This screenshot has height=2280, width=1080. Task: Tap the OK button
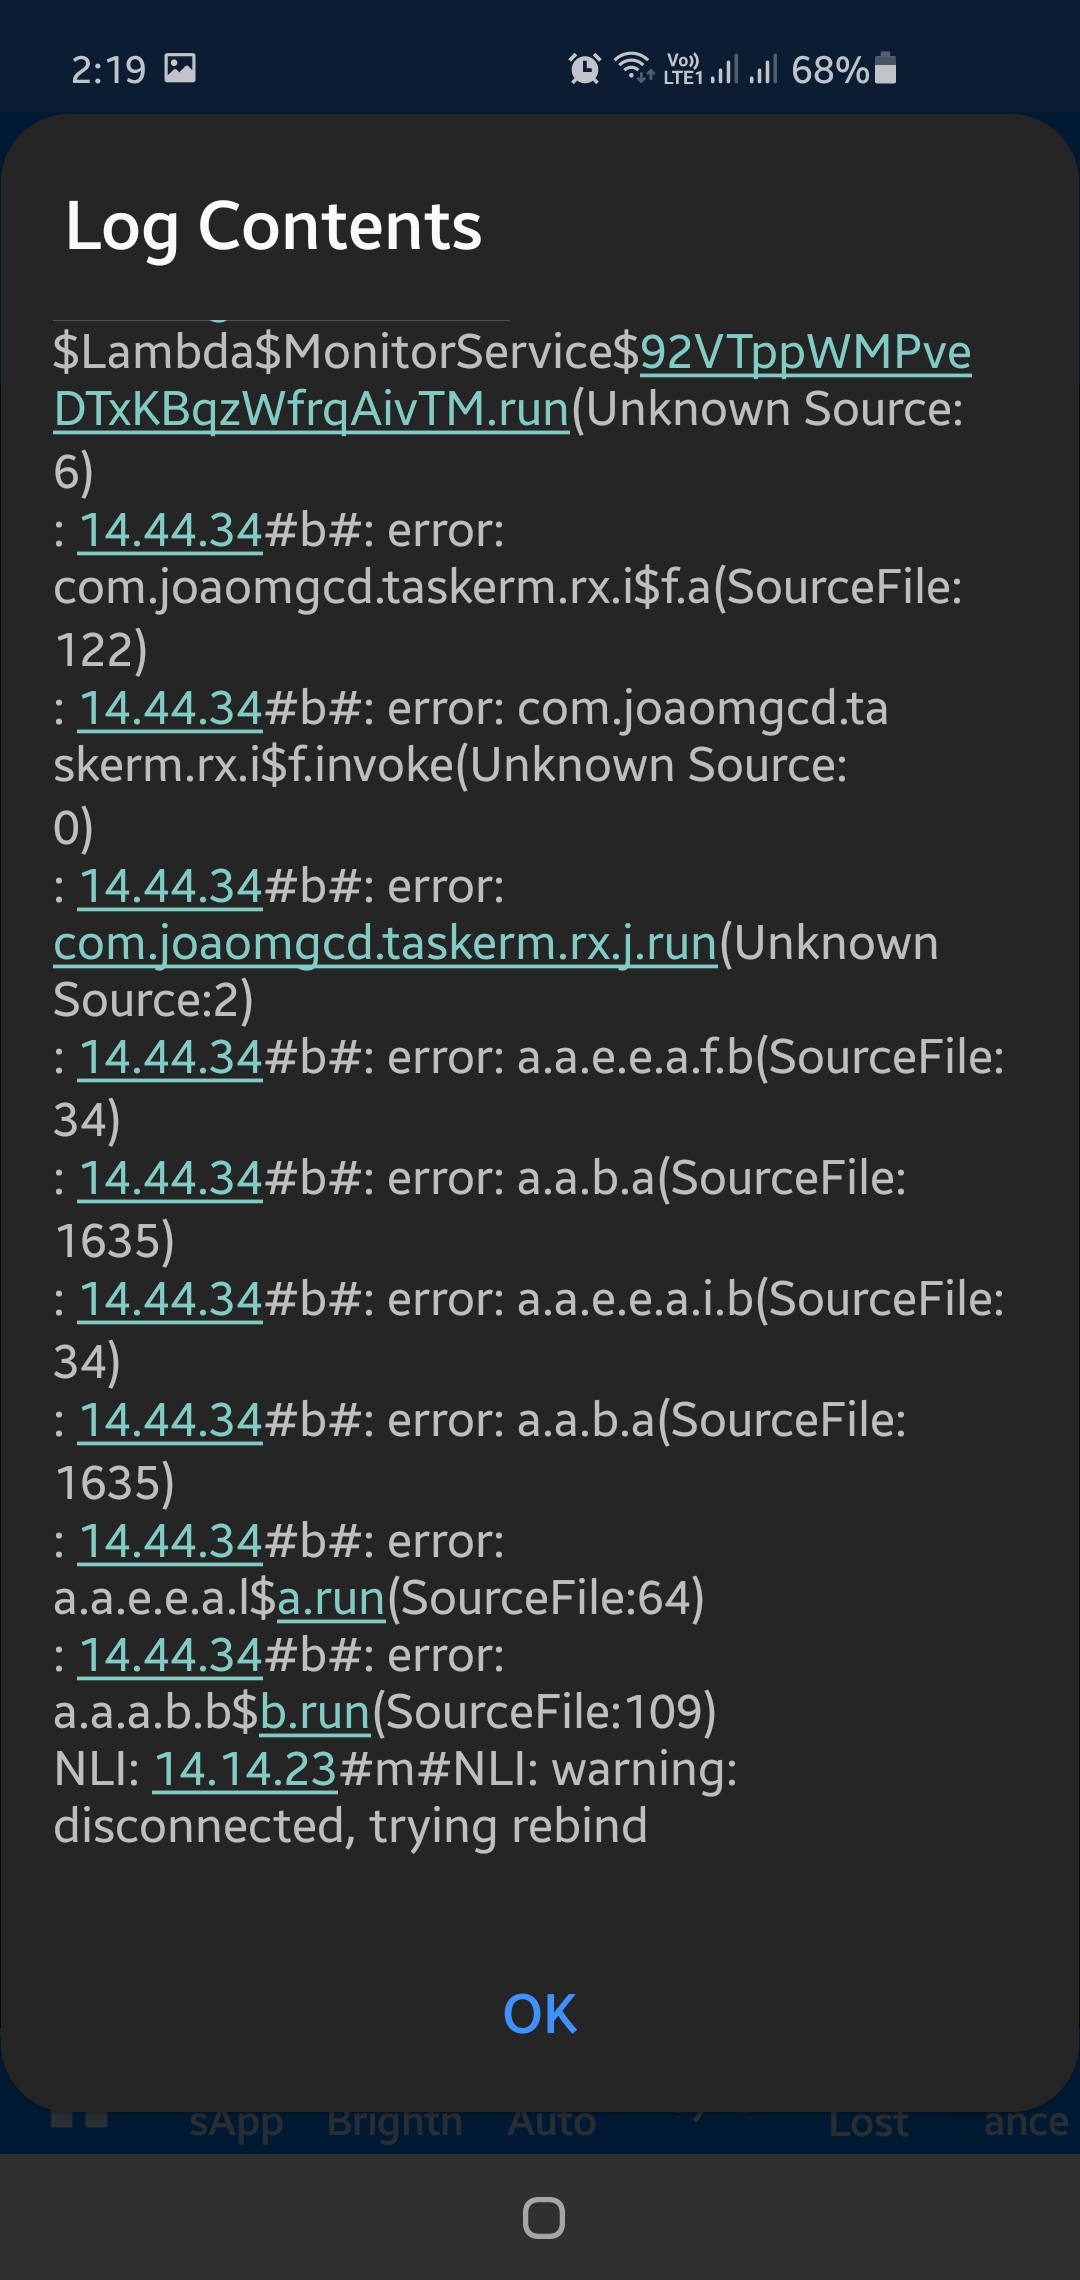click(540, 2013)
